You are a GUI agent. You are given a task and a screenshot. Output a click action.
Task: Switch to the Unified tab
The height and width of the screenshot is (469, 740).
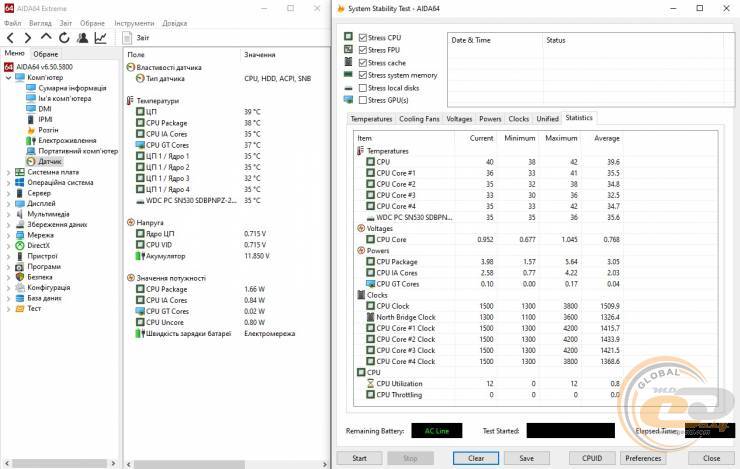547,119
